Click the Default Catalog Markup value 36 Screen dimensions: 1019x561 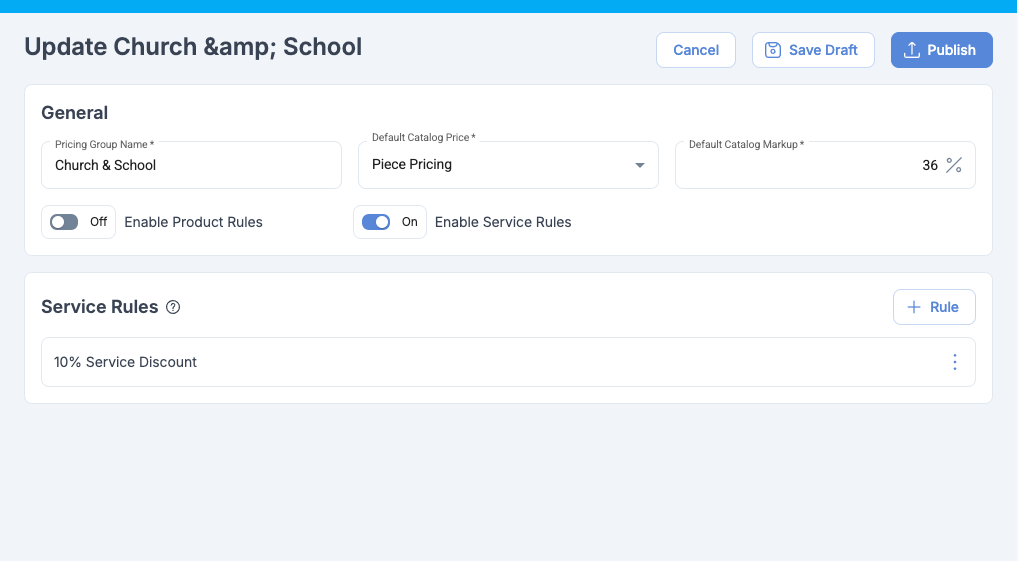[929, 165]
